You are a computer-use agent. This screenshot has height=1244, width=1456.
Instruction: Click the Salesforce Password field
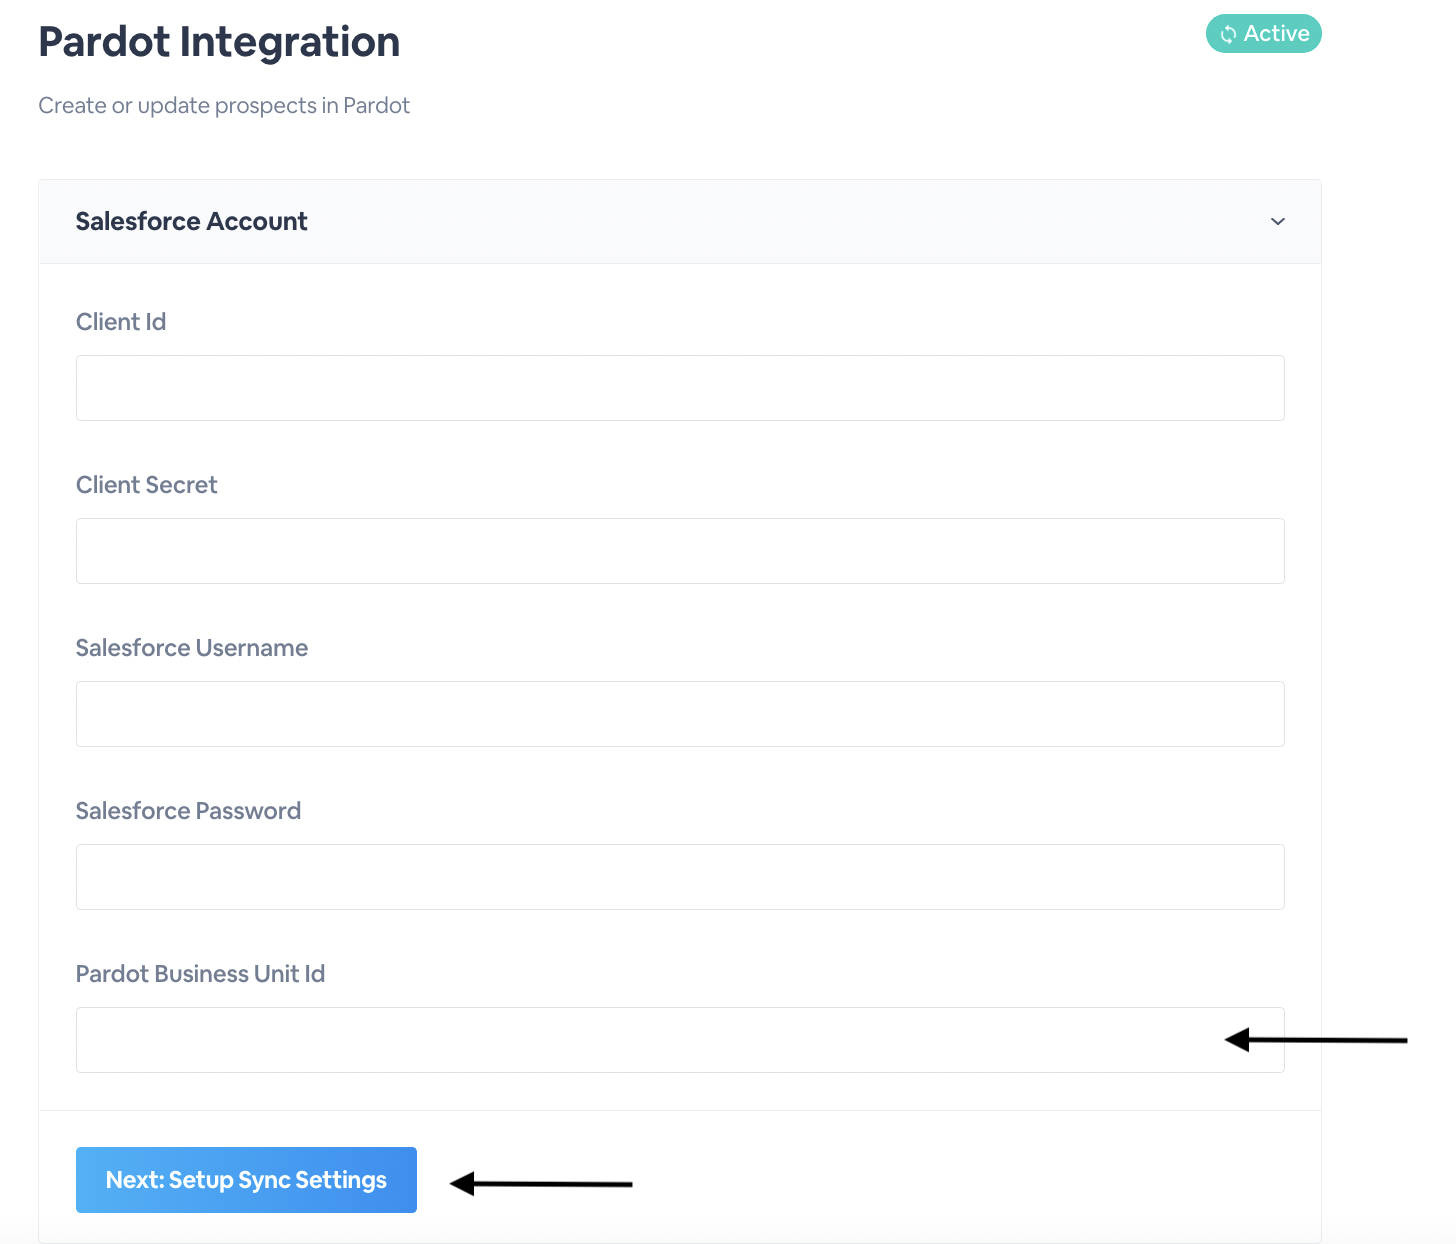coord(680,877)
